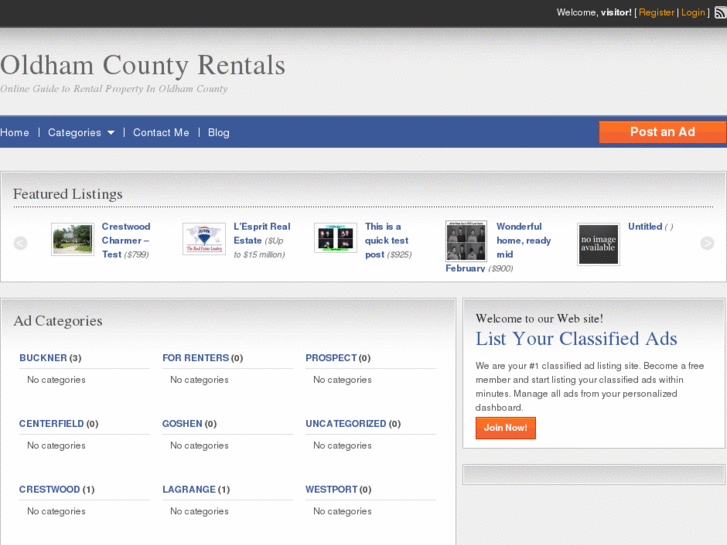Open the RSS feed icon
This screenshot has height=545, width=727.
pyautogui.click(x=721, y=13)
